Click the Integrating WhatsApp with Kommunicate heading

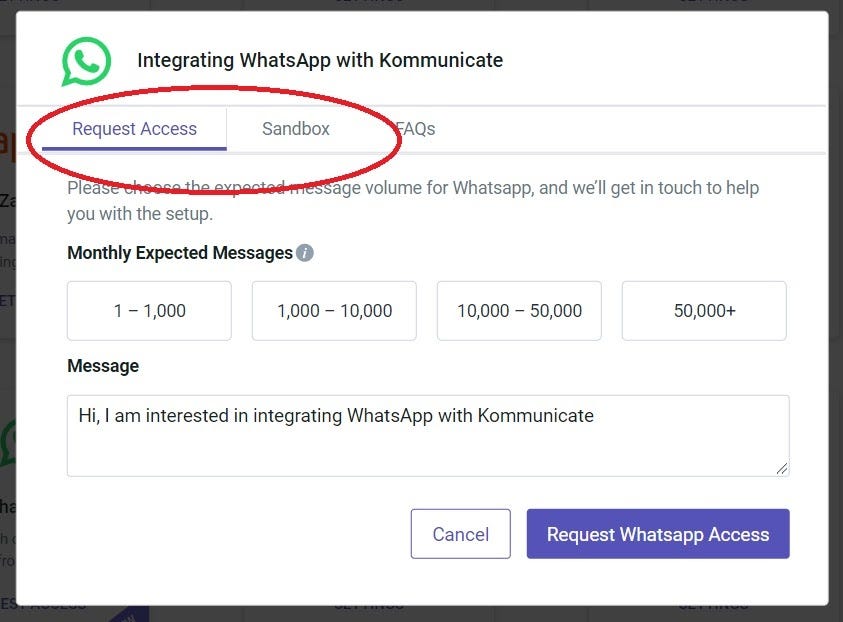320,60
